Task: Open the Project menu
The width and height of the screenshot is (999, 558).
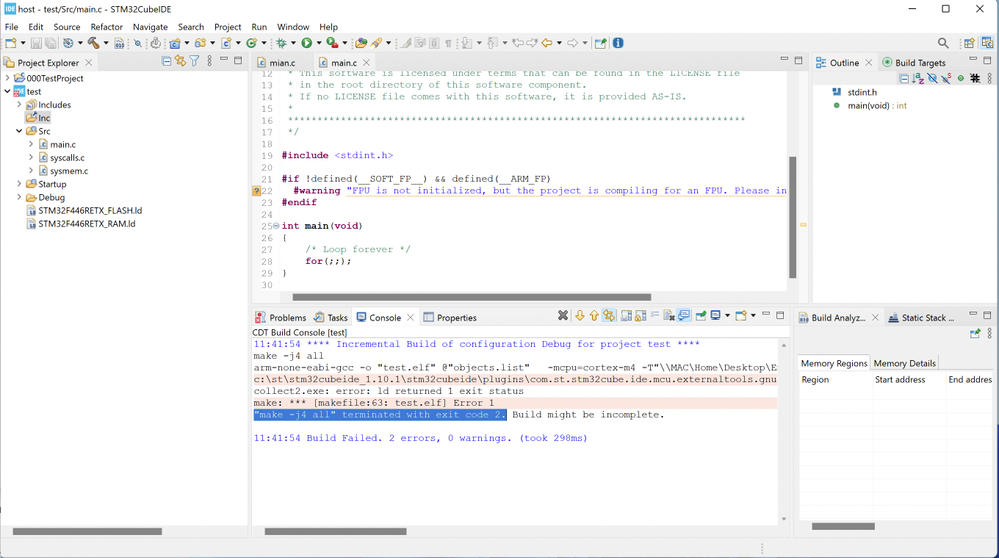Action: click(227, 27)
